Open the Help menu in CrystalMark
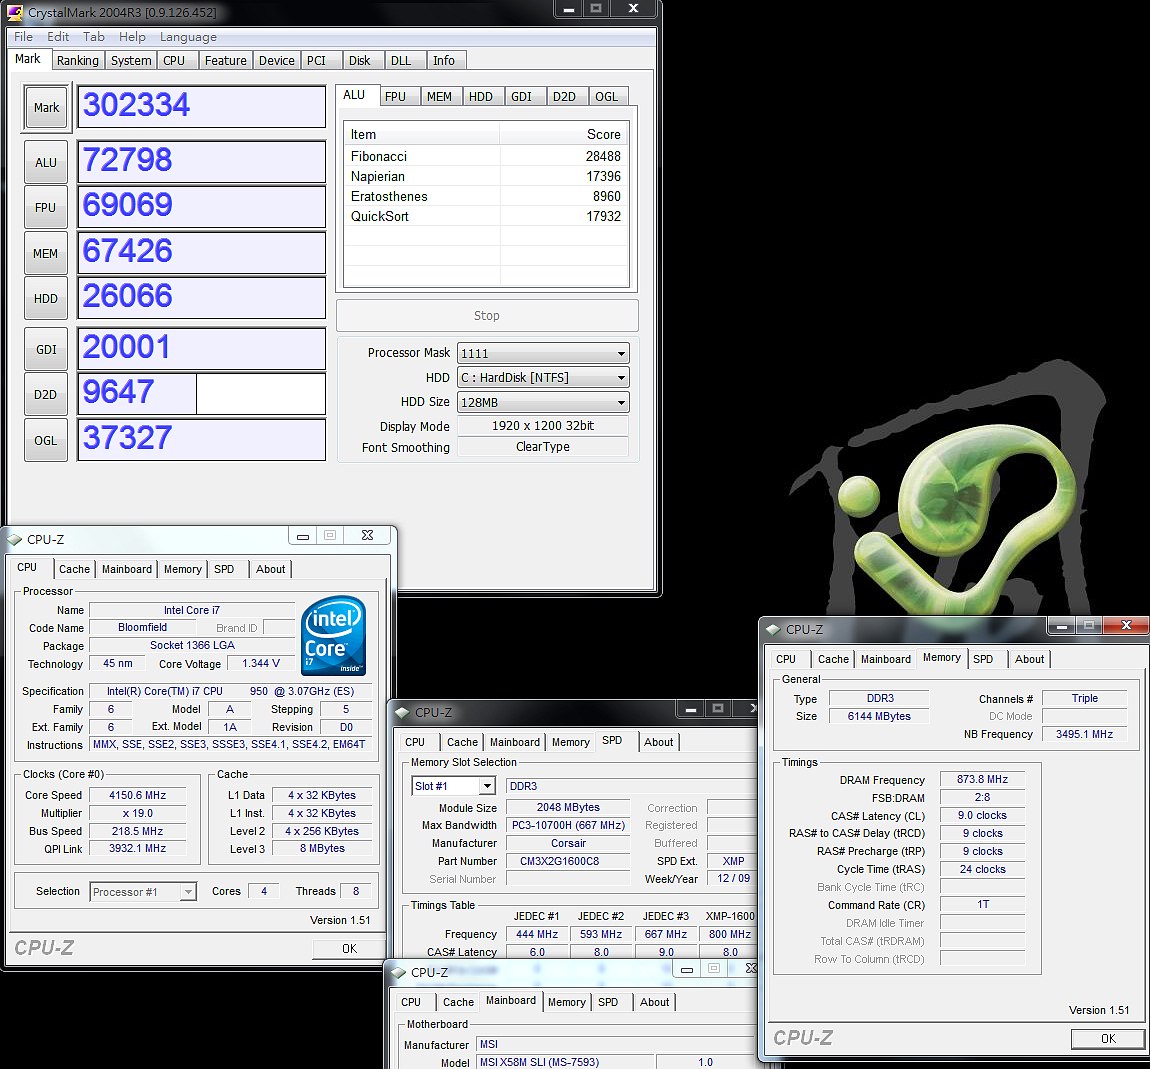 132,37
